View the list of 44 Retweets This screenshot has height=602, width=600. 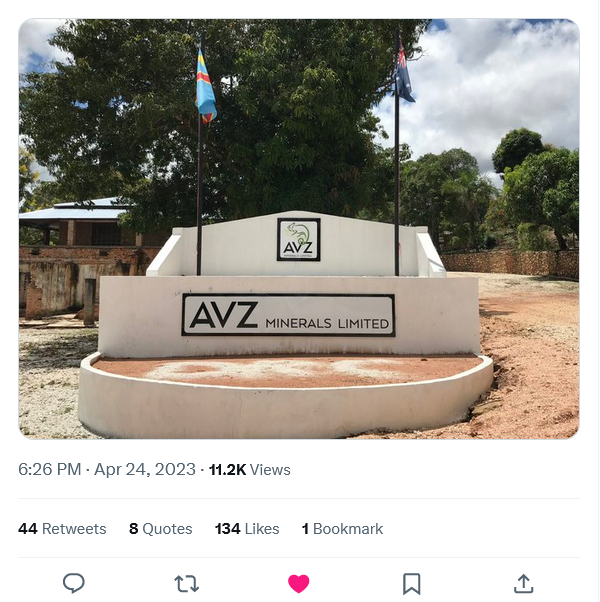coord(62,529)
